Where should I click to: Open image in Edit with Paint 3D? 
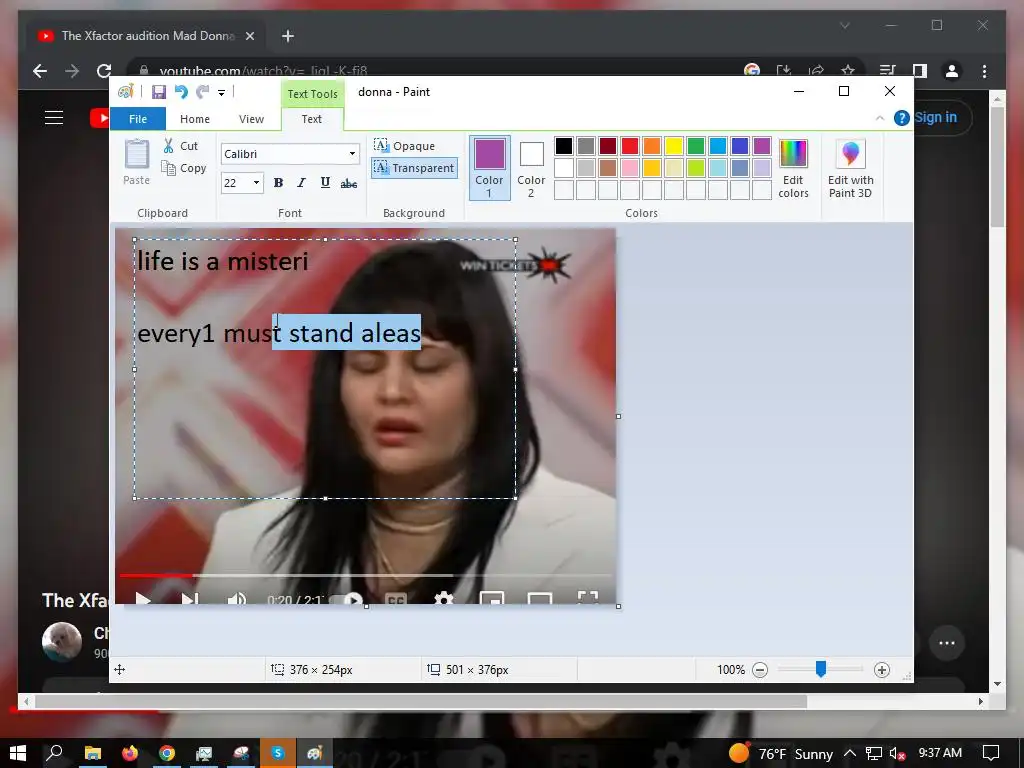(850, 168)
